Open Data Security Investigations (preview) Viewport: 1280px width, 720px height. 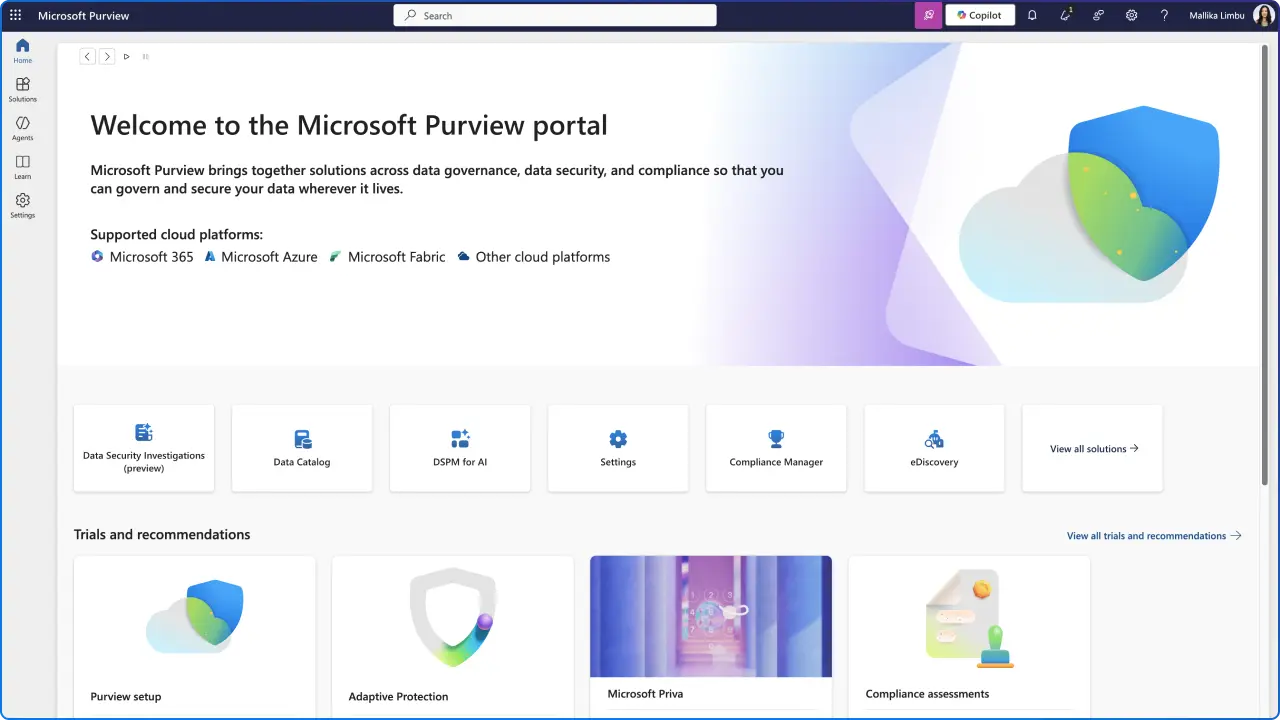coord(143,448)
